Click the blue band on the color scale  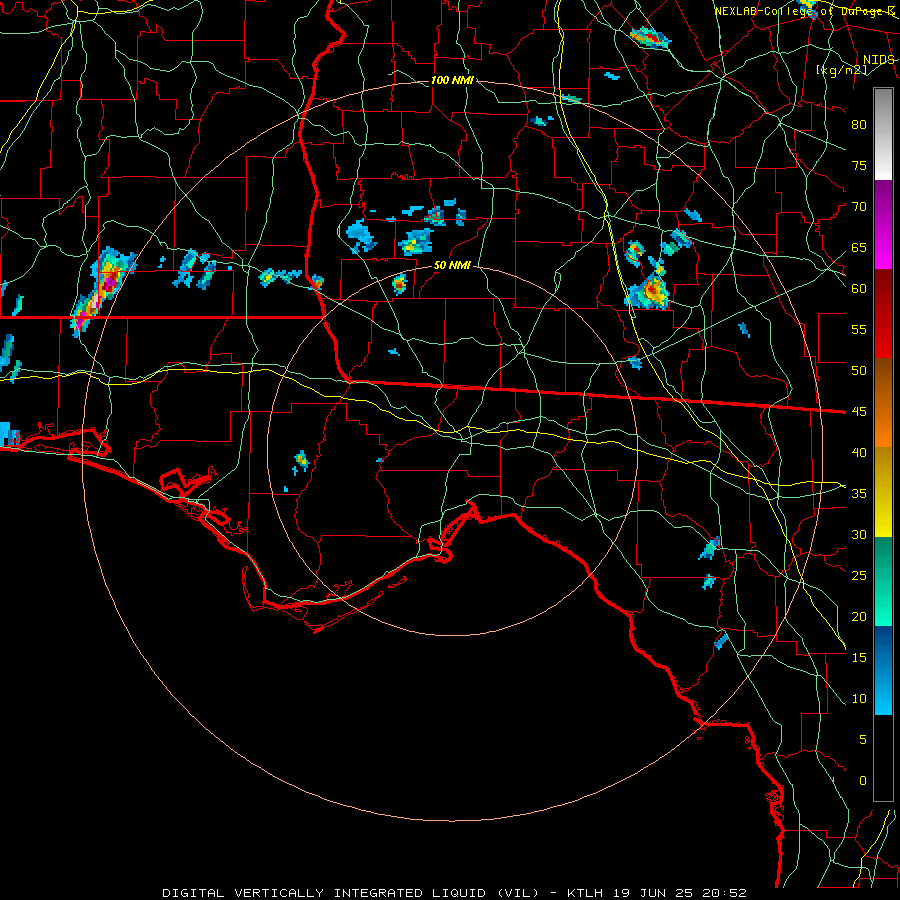click(883, 670)
